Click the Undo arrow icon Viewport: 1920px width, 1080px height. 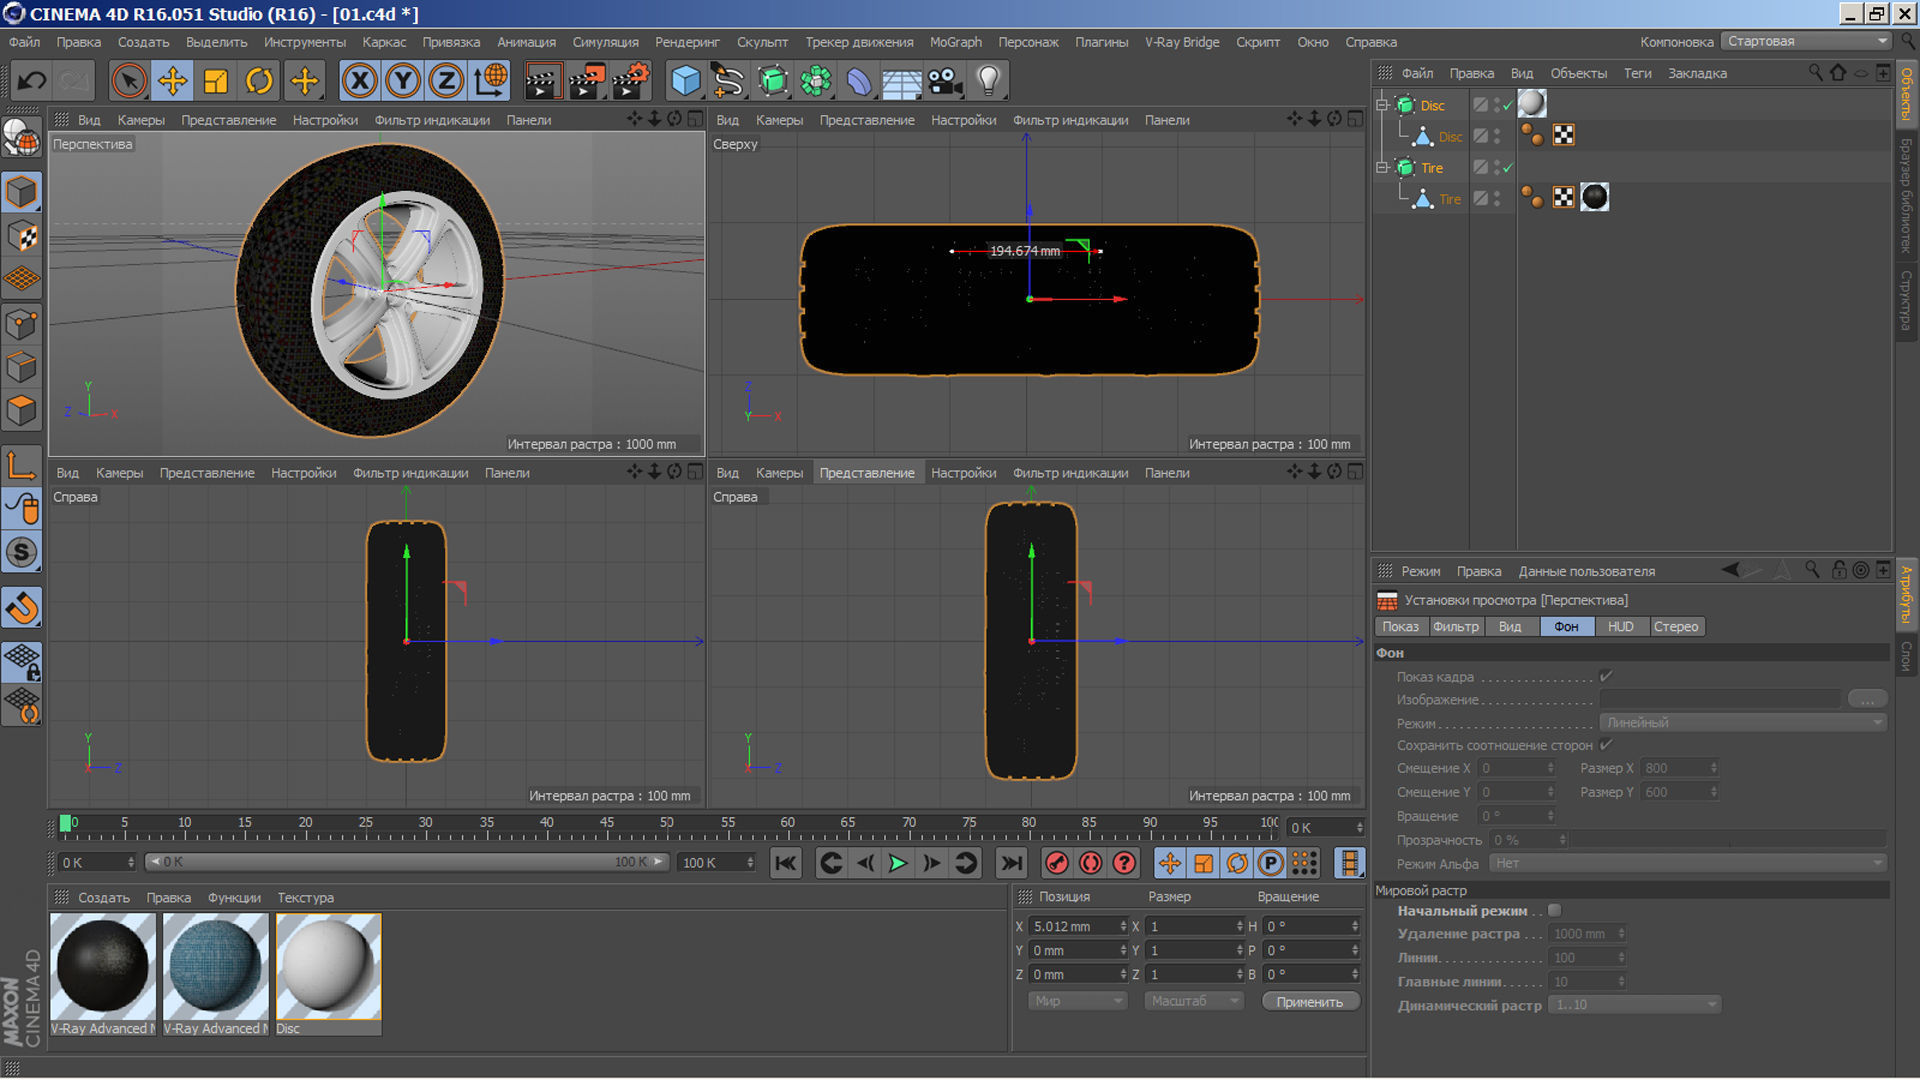32,81
